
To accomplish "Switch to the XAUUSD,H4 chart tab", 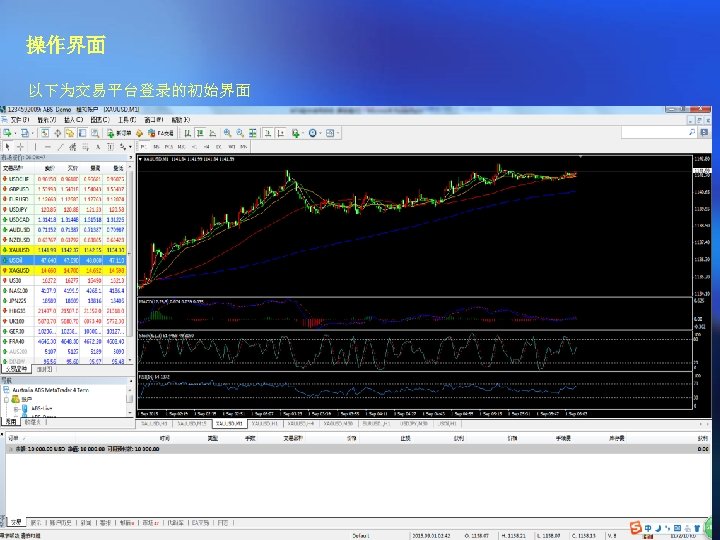I will 301,424.
